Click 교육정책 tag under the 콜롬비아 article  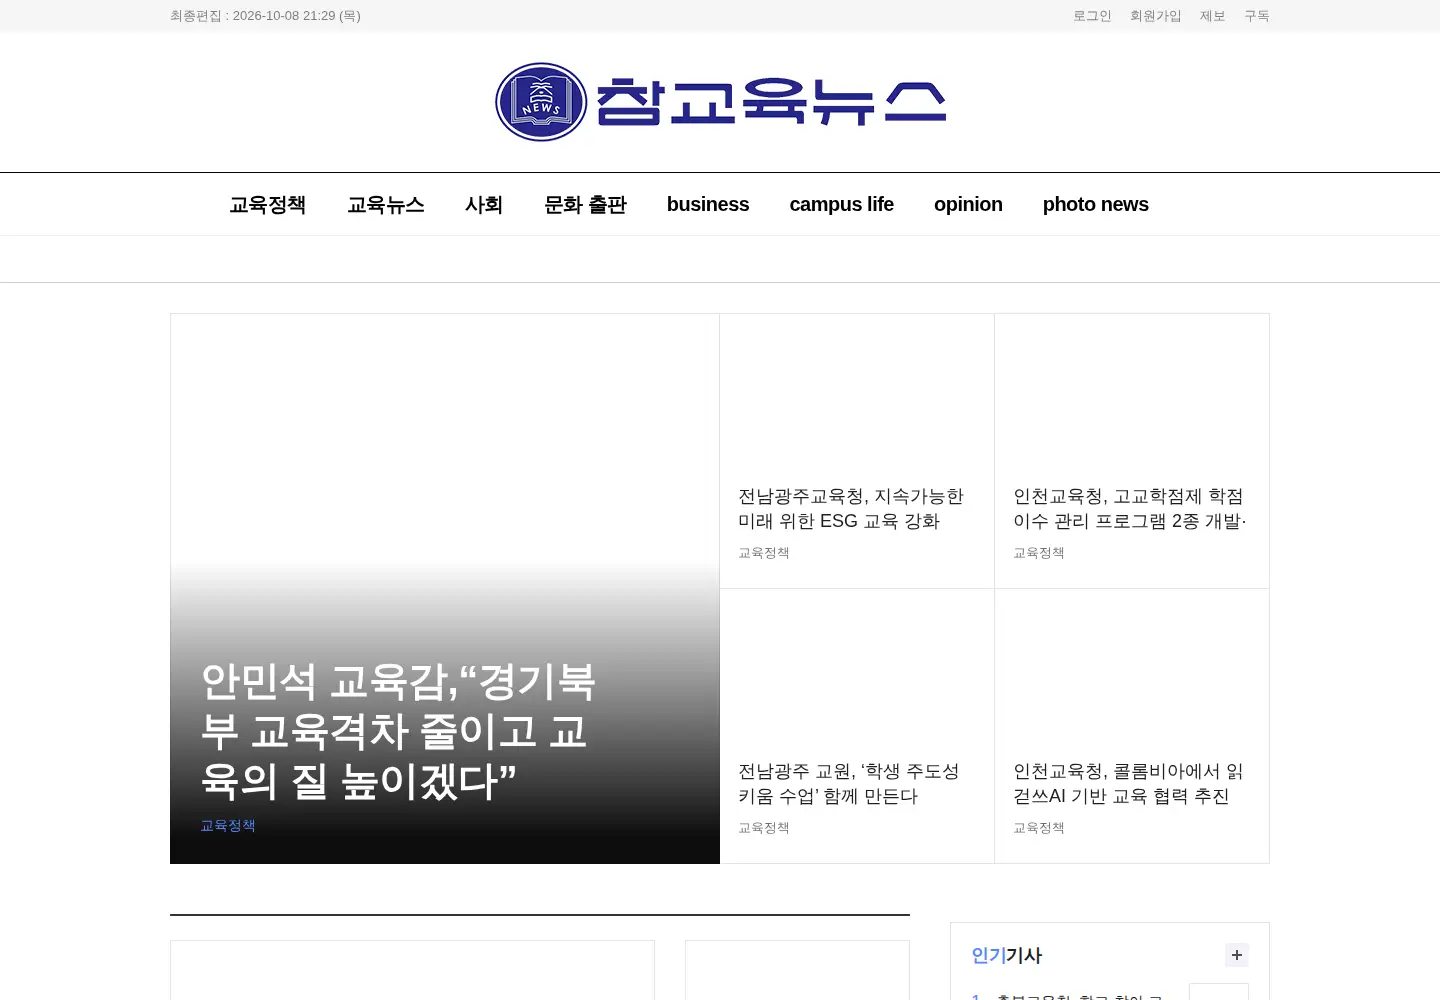1039,828
